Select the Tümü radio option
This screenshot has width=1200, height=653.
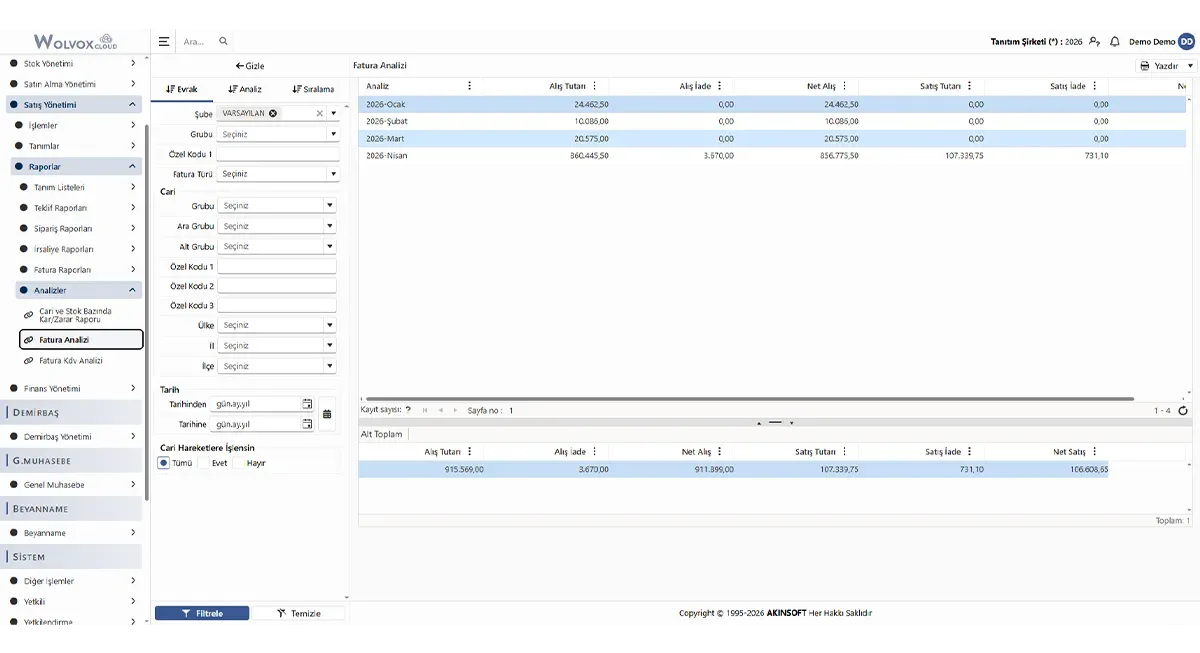[x=163, y=463]
